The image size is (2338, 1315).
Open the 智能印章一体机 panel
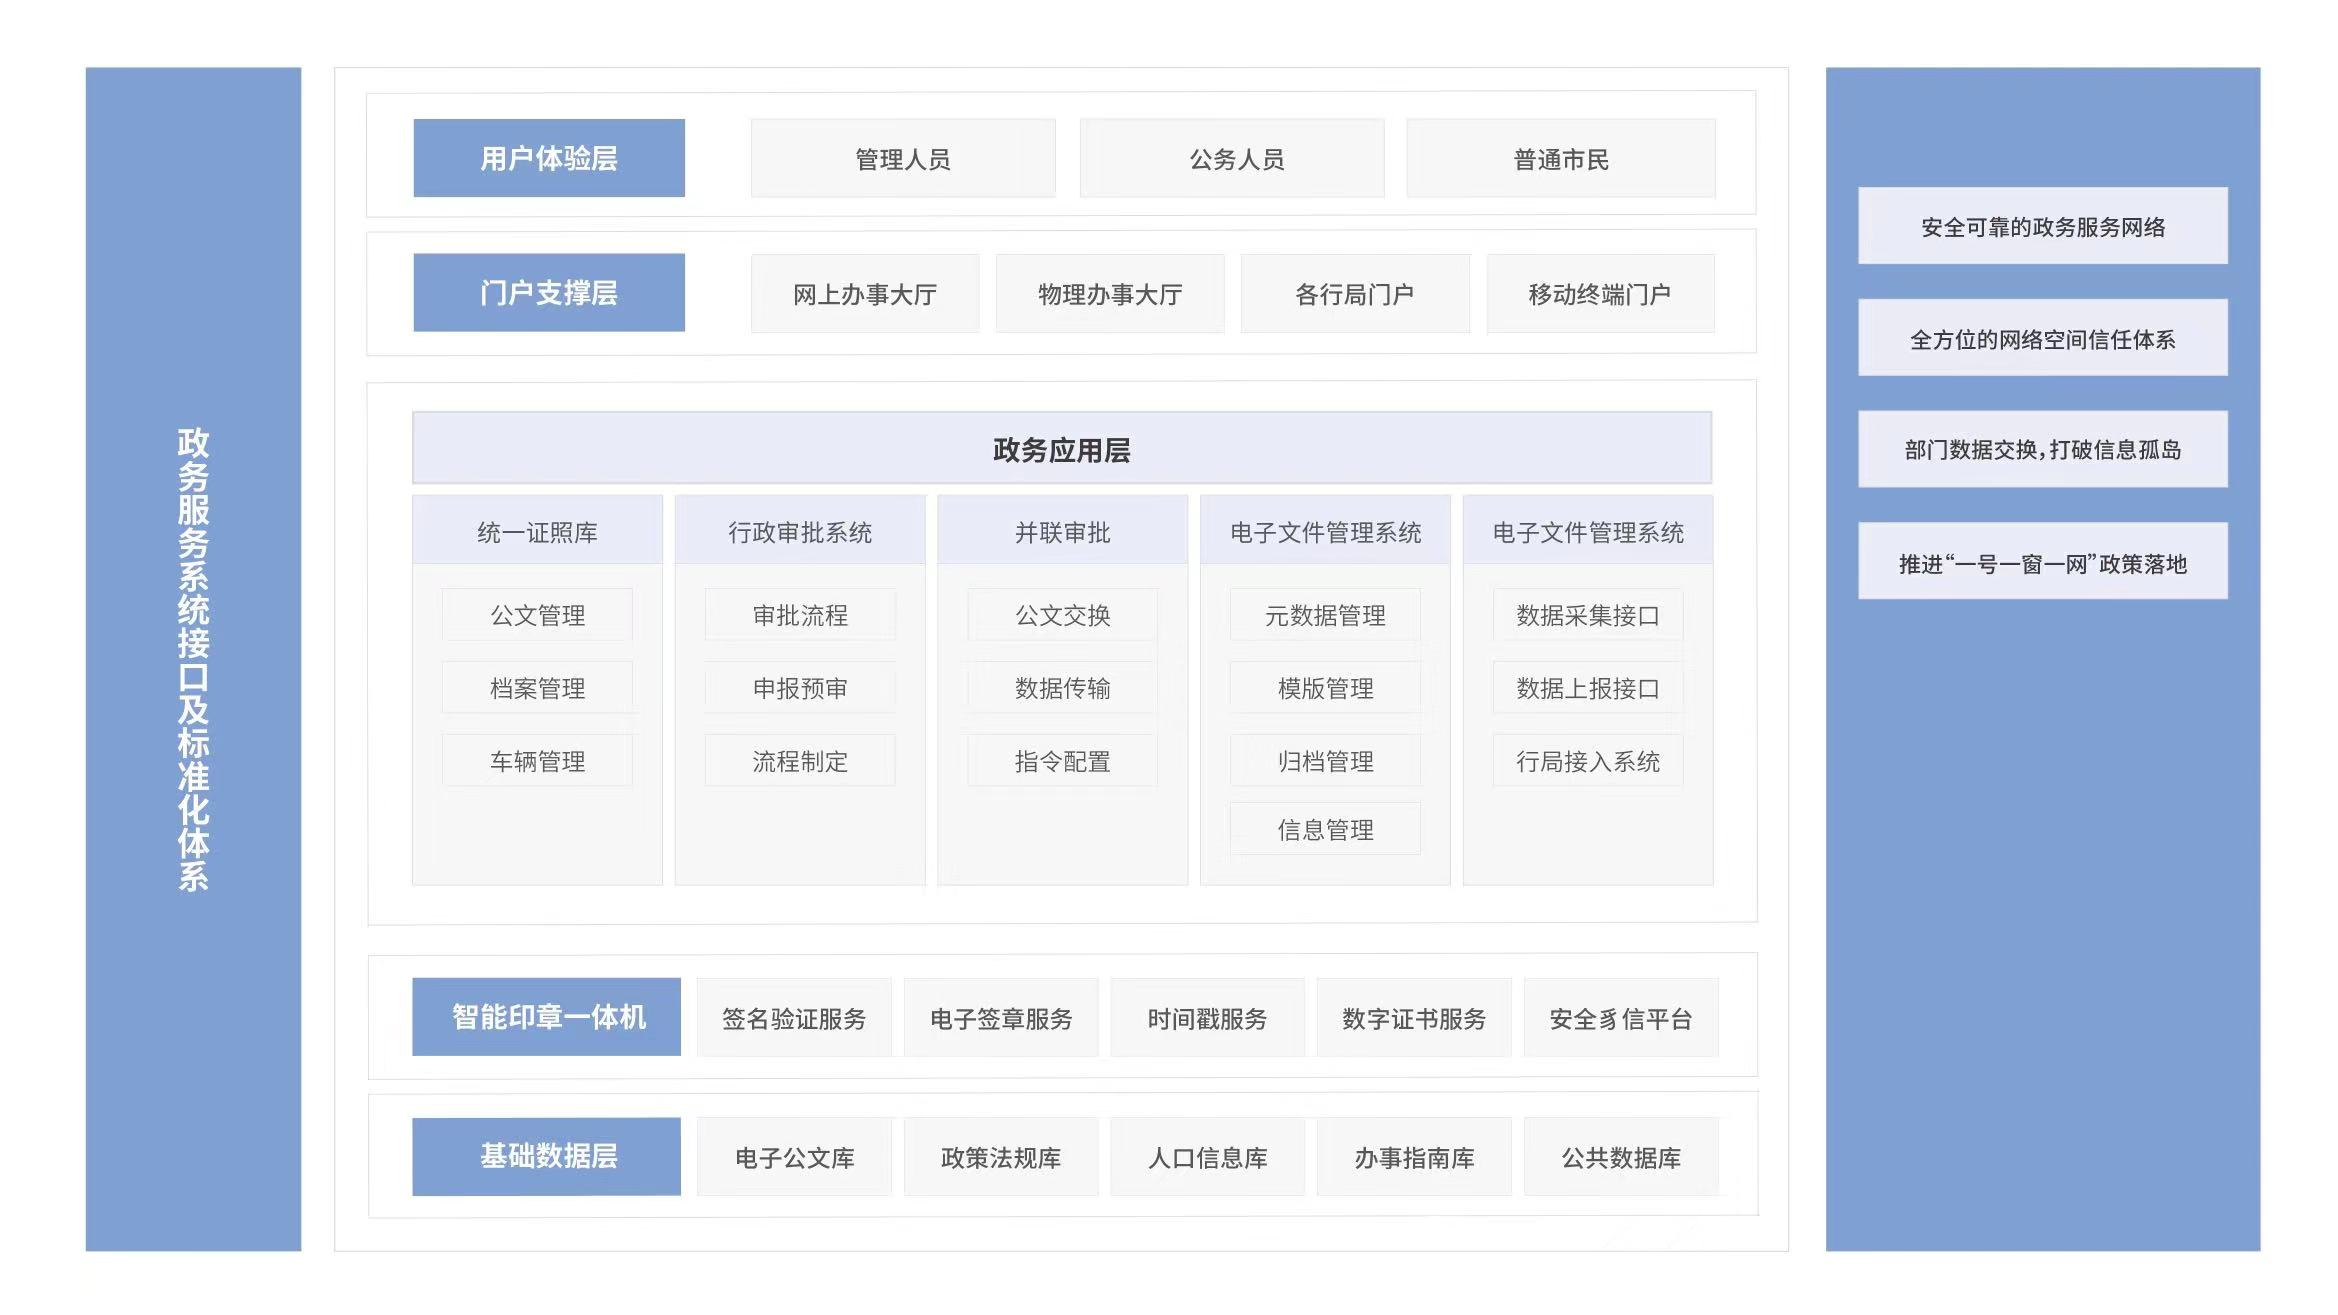click(x=546, y=1016)
